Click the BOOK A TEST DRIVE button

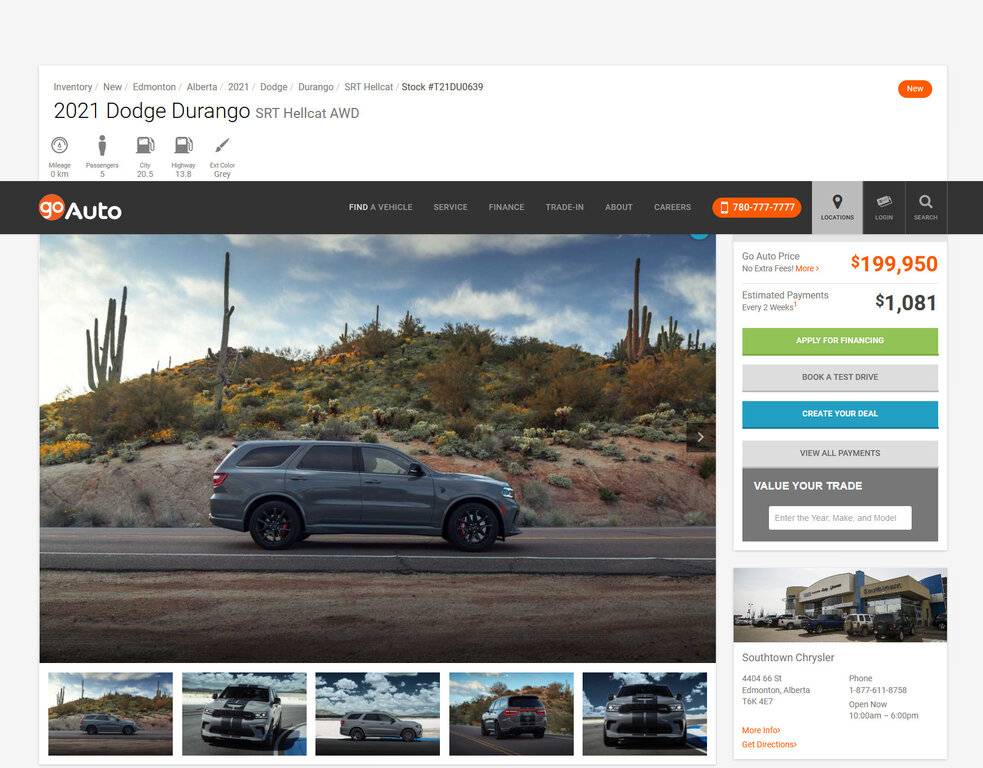pyautogui.click(x=839, y=377)
